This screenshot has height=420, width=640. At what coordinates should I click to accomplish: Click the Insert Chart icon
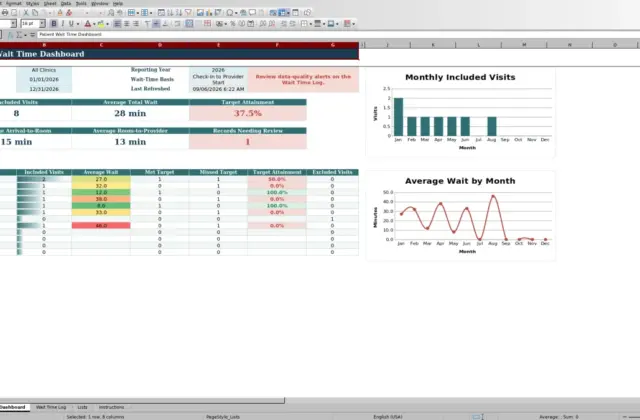tap(209, 13)
